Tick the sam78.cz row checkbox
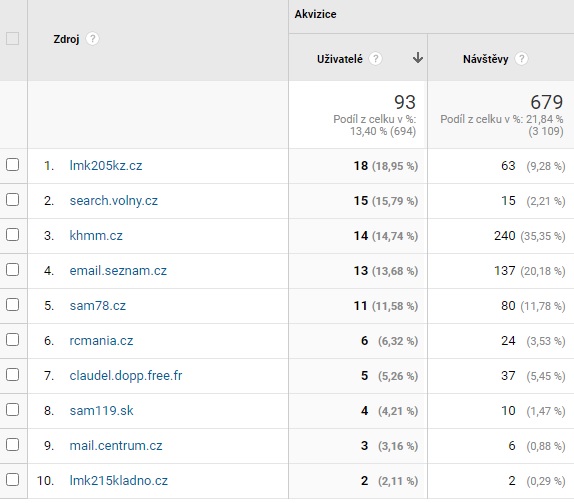Image resolution: width=574 pixels, height=503 pixels. click(12, 305)
